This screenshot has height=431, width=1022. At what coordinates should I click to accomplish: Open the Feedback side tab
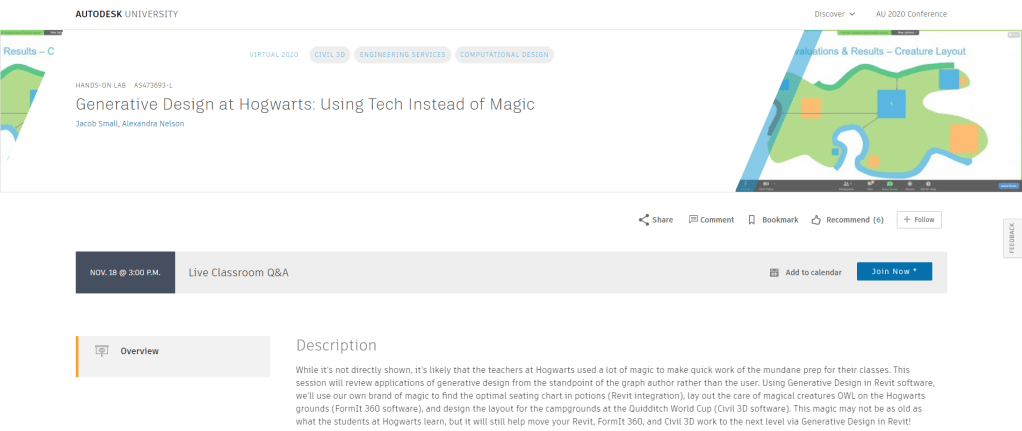(1011, 240)
